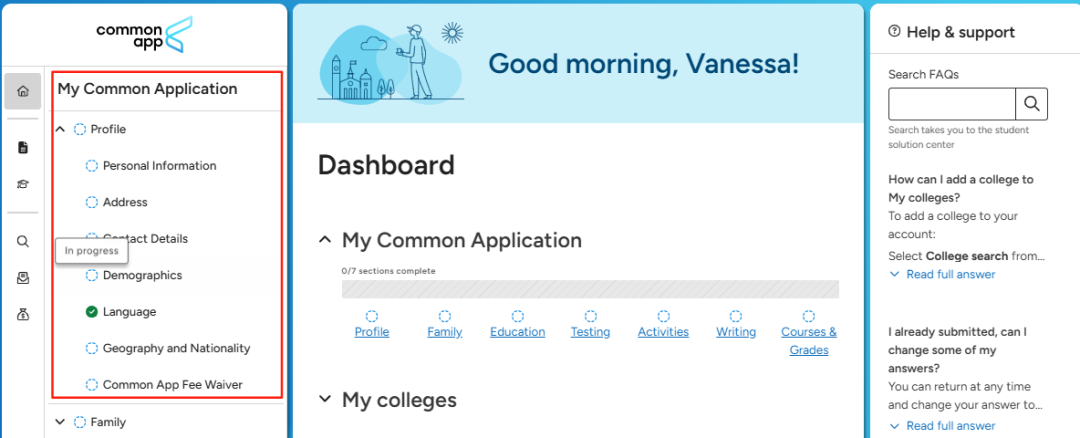Select Geography and Nationality in sidebar

pyautogui.click(x=176, y=349)
